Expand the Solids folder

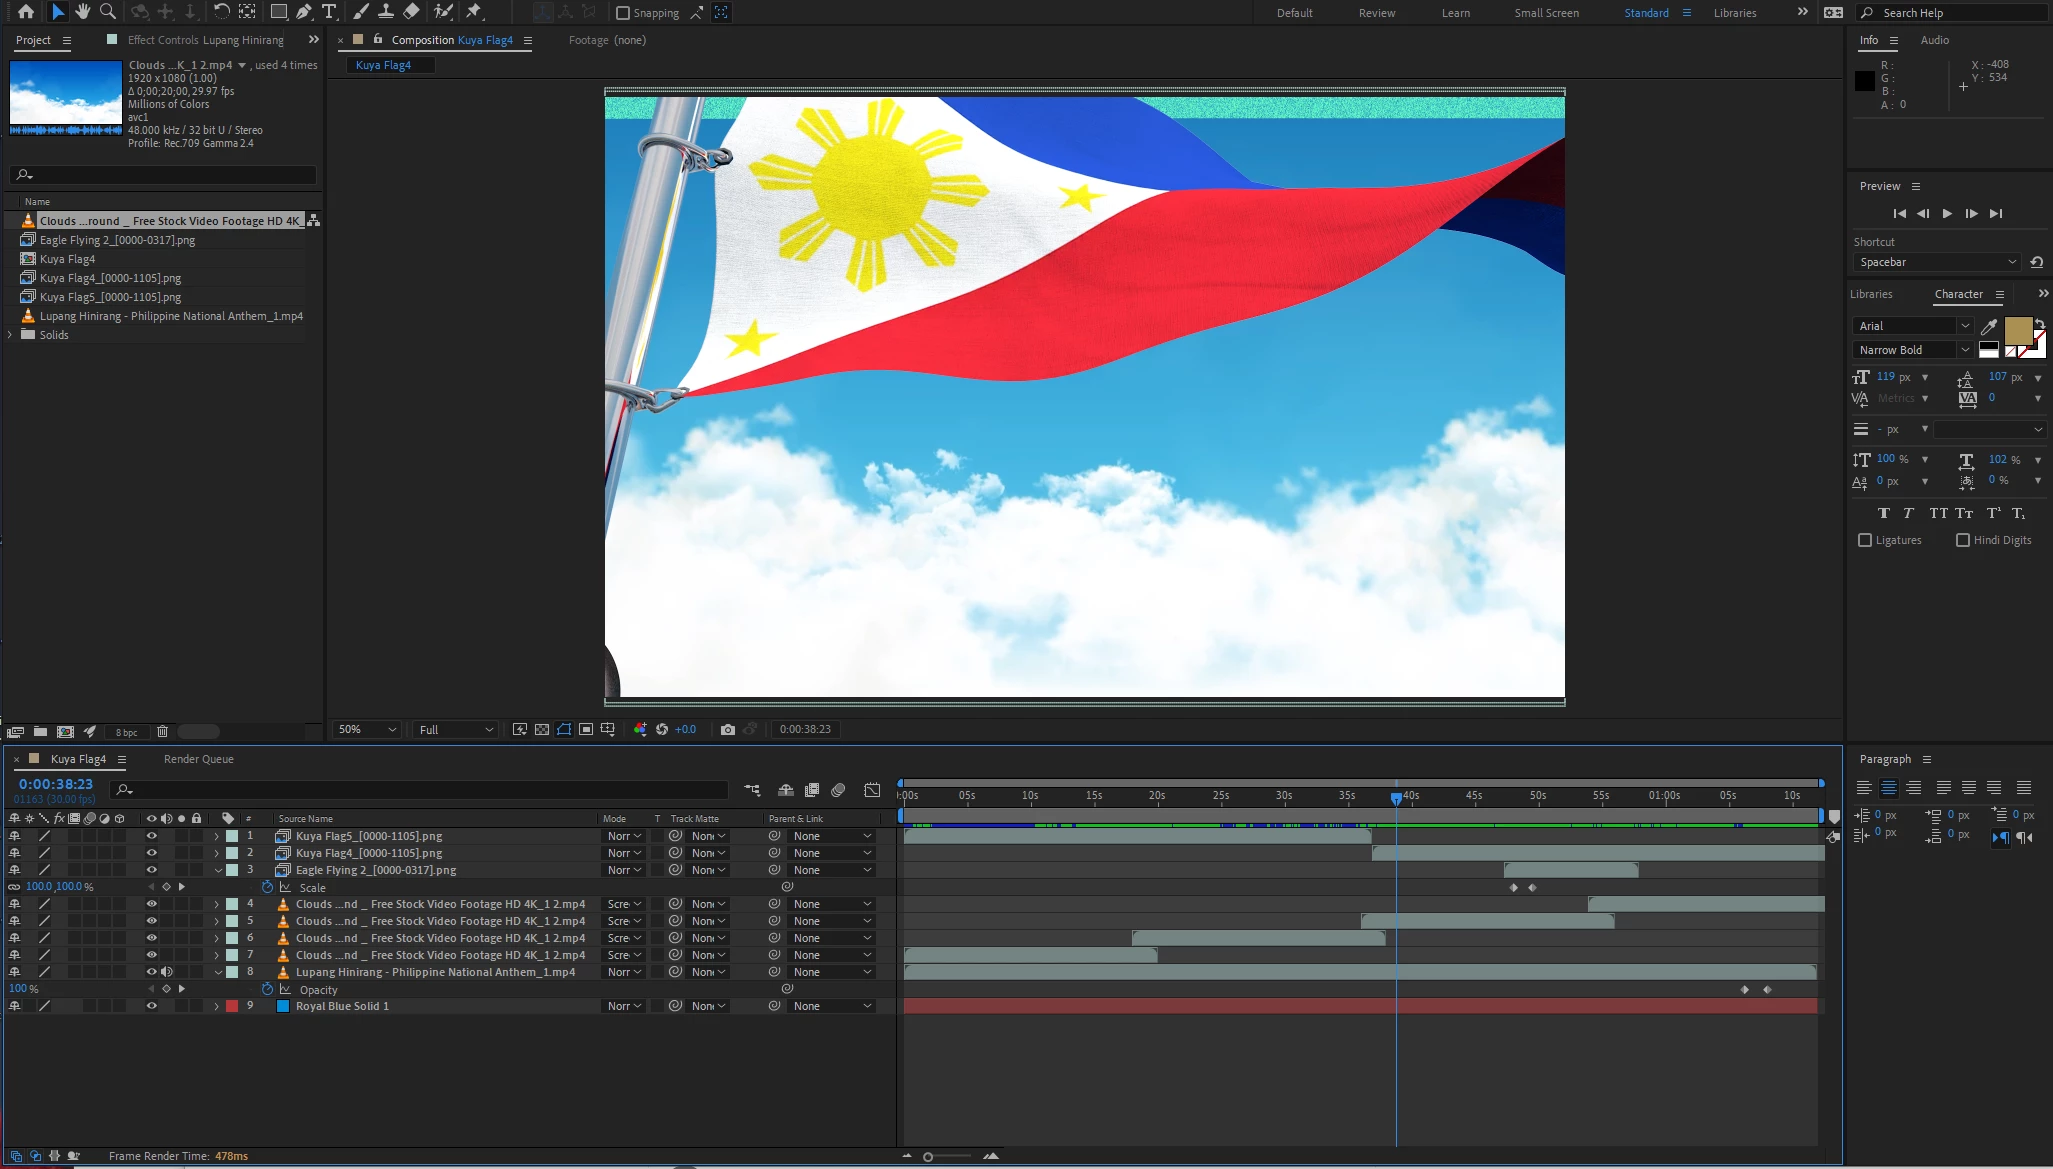(x=11, y=335)
